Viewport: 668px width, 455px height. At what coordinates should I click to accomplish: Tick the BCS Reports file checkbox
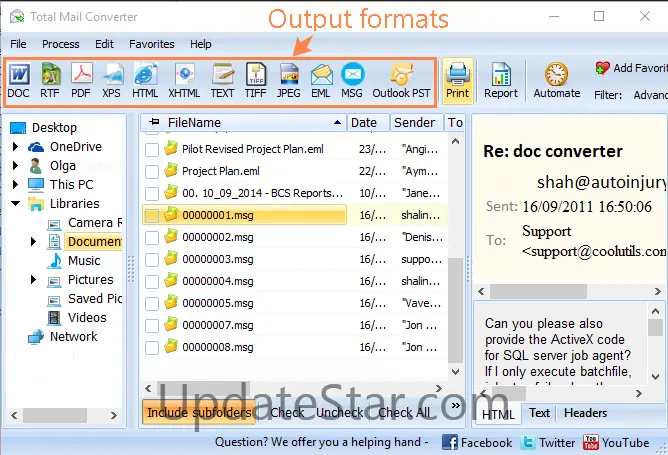click(152, 193)
